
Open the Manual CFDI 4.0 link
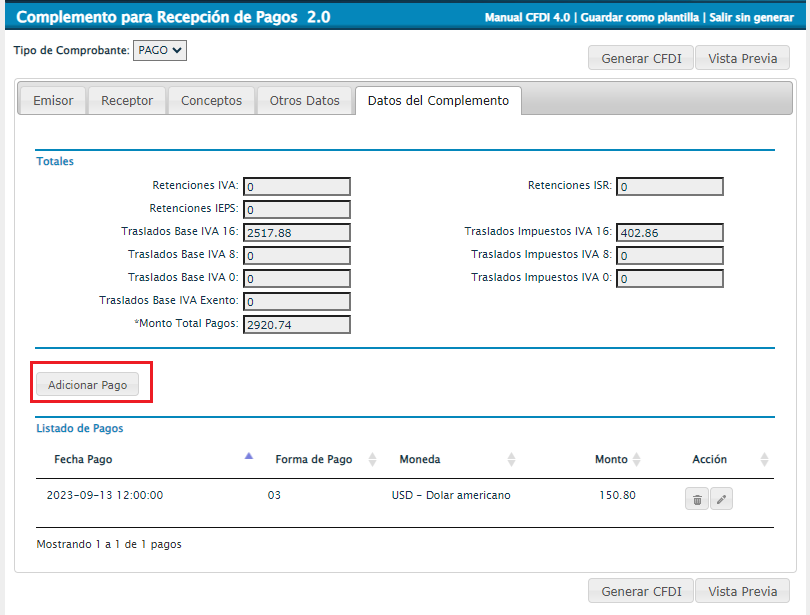[528, 18]
